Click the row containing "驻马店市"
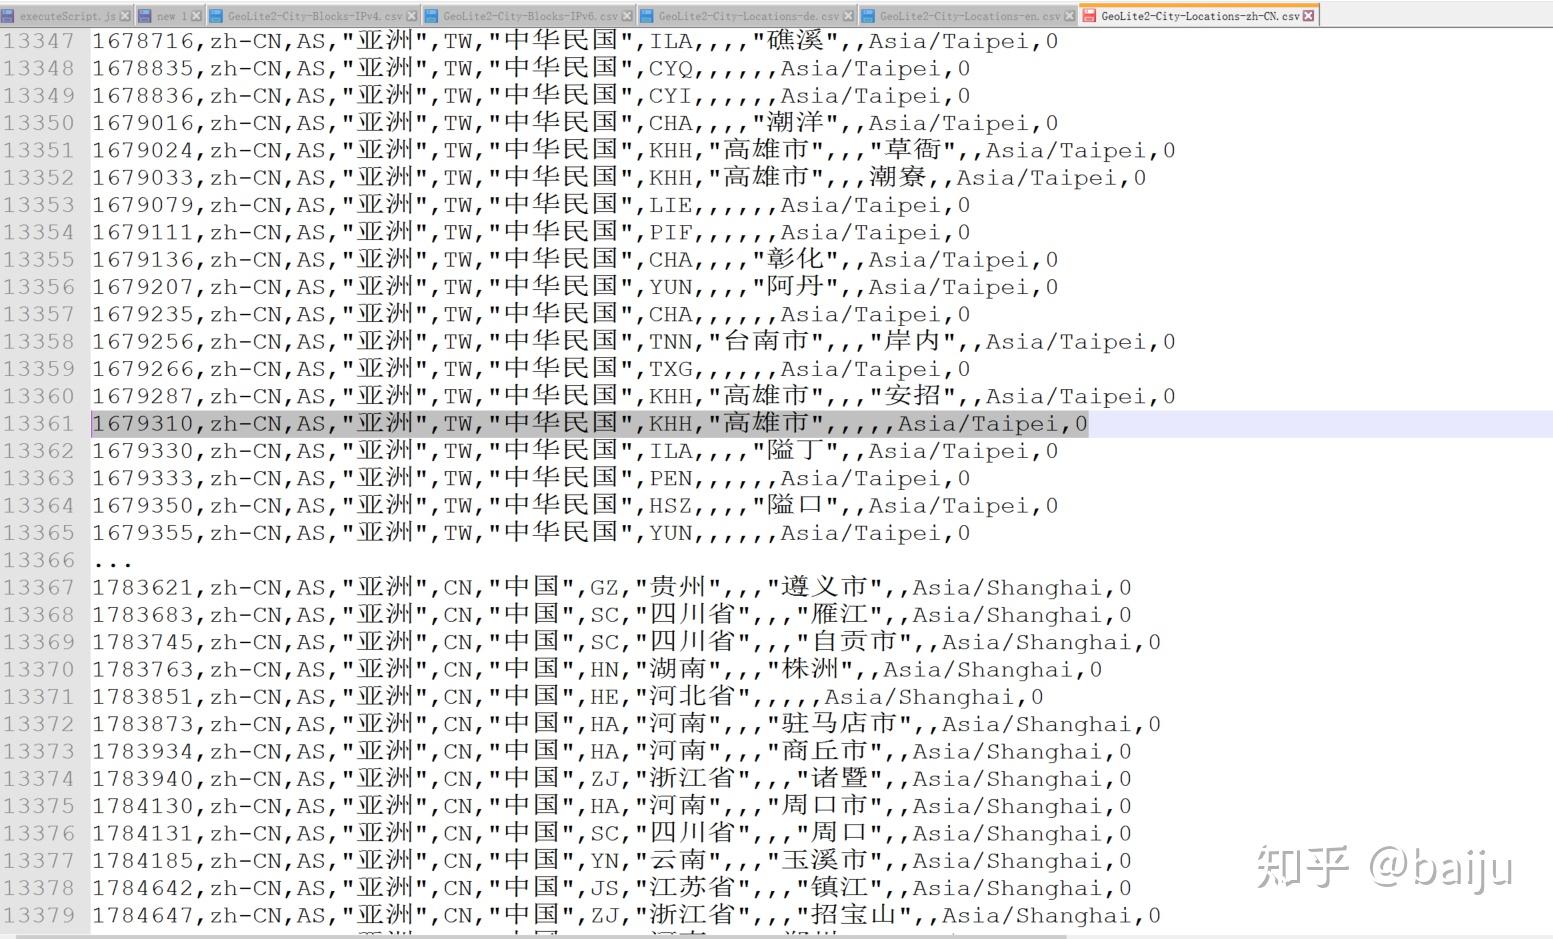Image resolution: width=1553 pixels, height=939 pixels. coord(627,724)
